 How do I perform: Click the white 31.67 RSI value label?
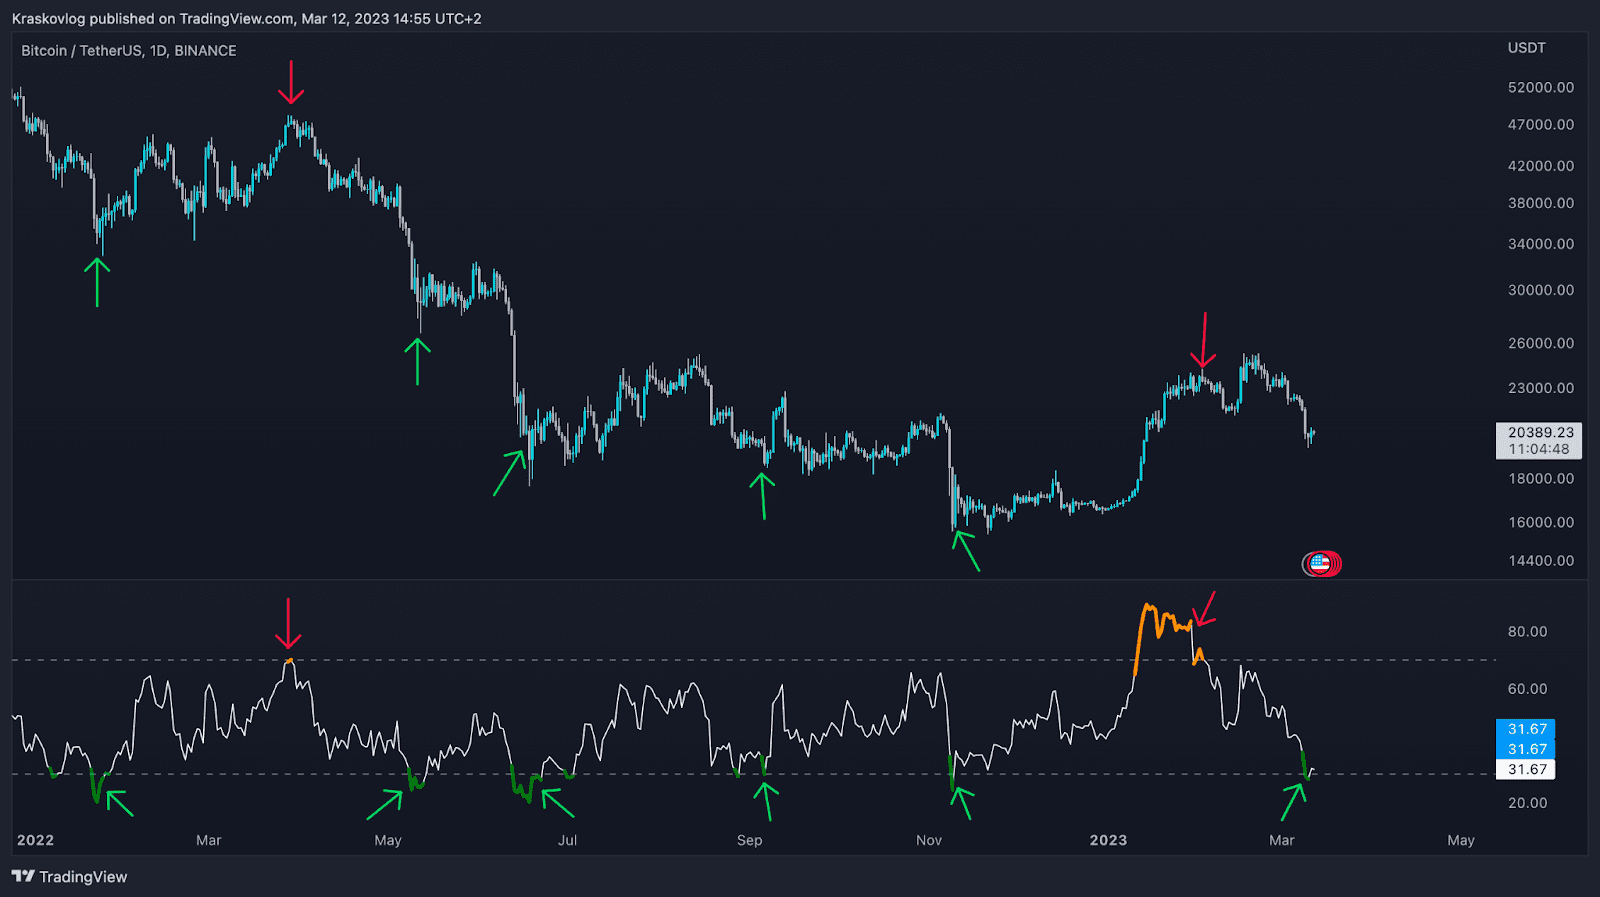(x=1526, y=770)
